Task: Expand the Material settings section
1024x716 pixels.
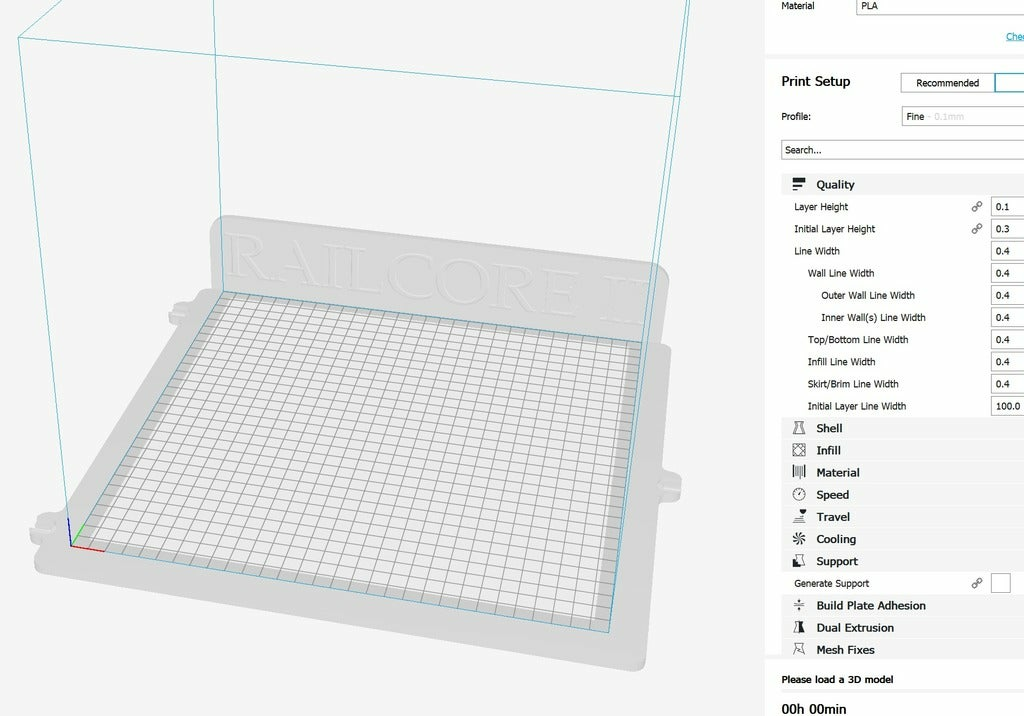Action: click(x=903, y=472)
